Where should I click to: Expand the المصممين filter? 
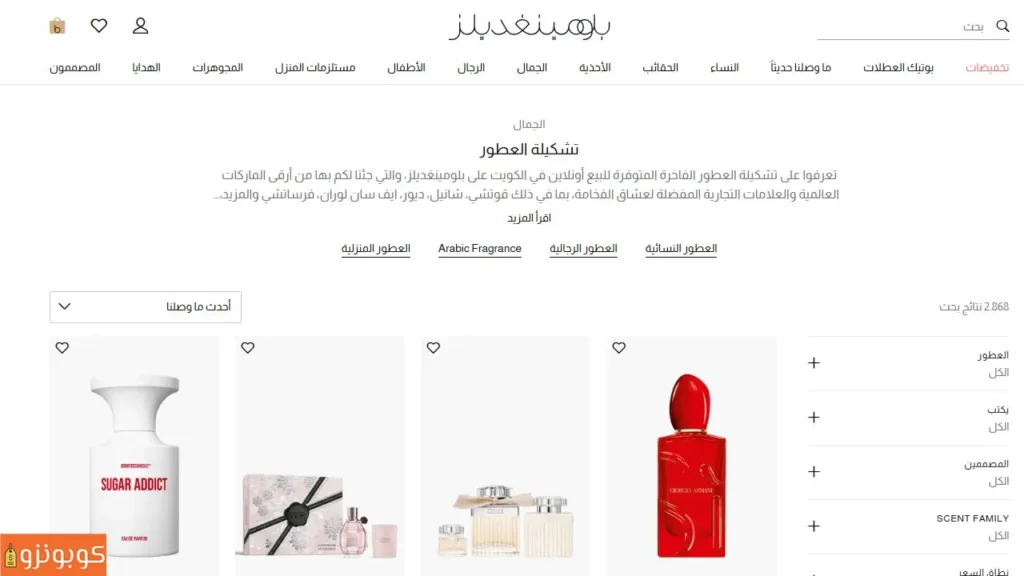click(x=908, y=472)
